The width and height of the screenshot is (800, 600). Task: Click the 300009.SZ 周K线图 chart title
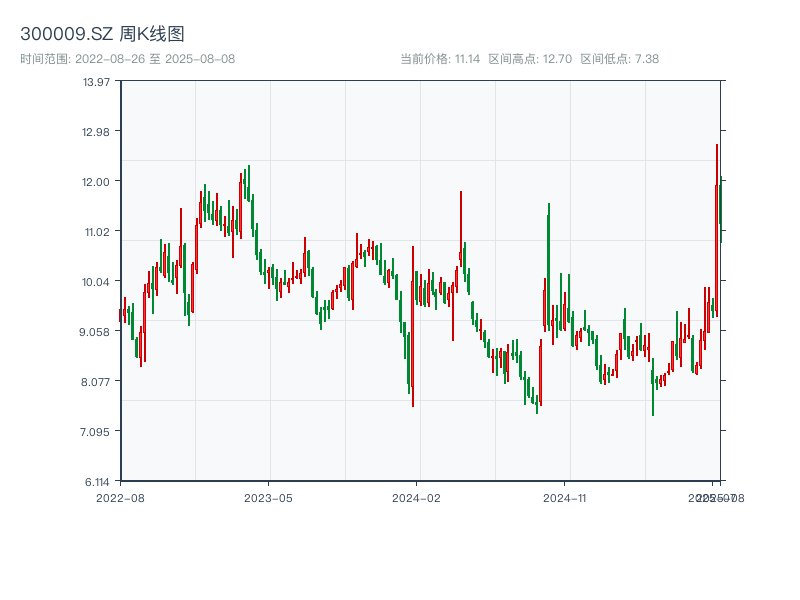coord(102,34)
